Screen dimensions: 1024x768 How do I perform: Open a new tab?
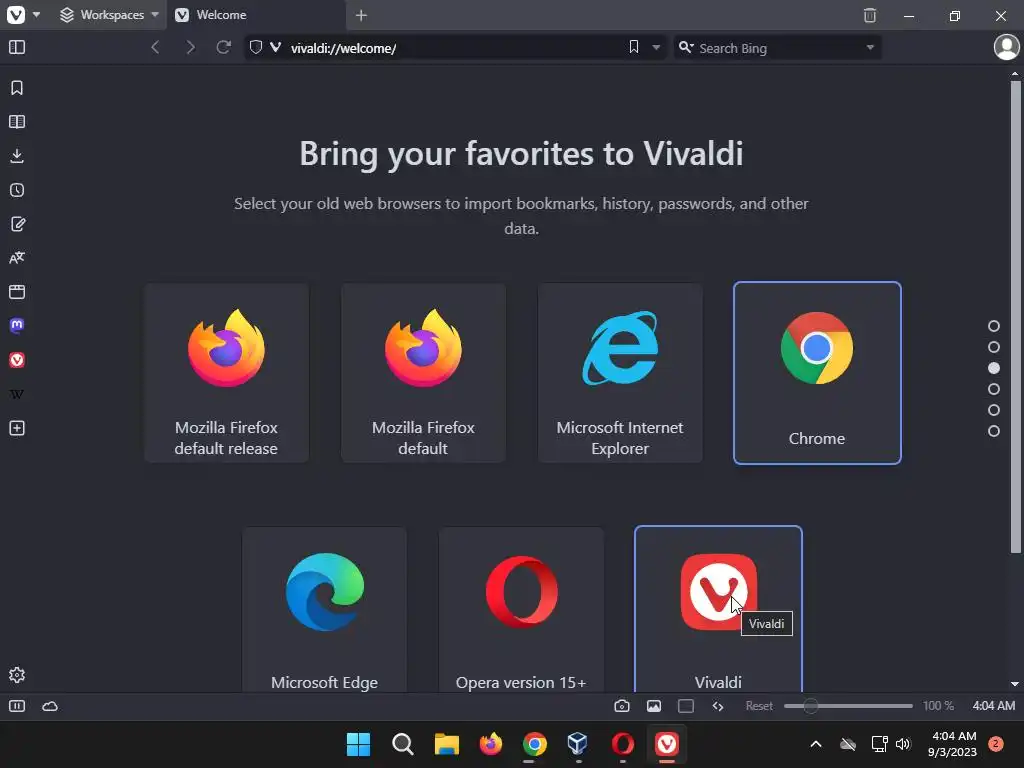[x=361, y=15]
